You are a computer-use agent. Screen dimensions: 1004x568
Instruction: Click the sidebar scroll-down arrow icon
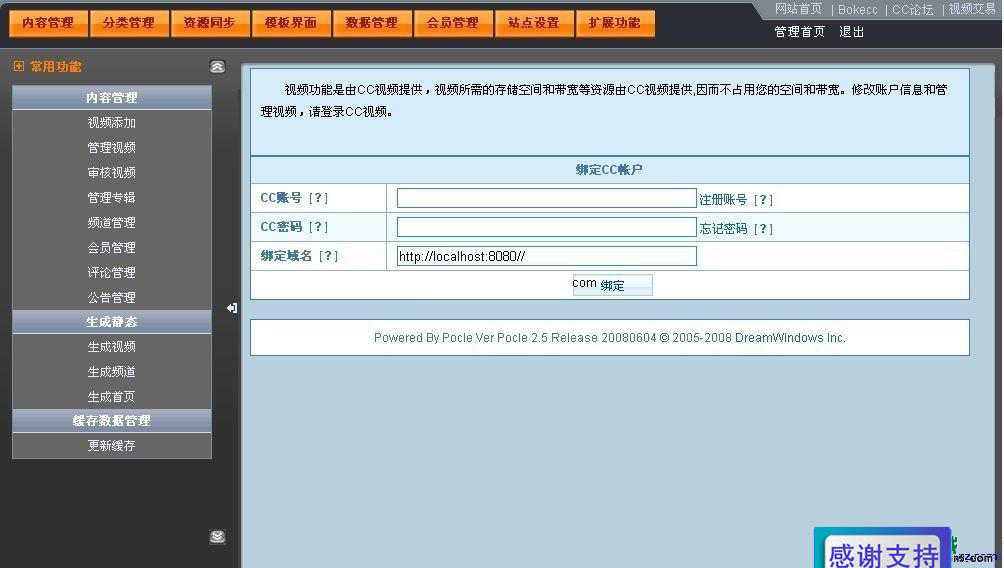click(218, 537)
